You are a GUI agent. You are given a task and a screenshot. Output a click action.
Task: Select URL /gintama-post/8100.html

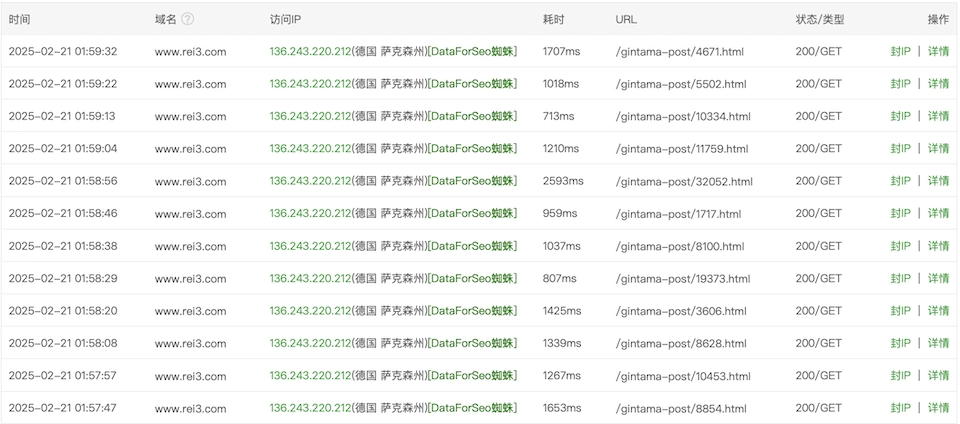pyautogui.click(x=680, y=246)
